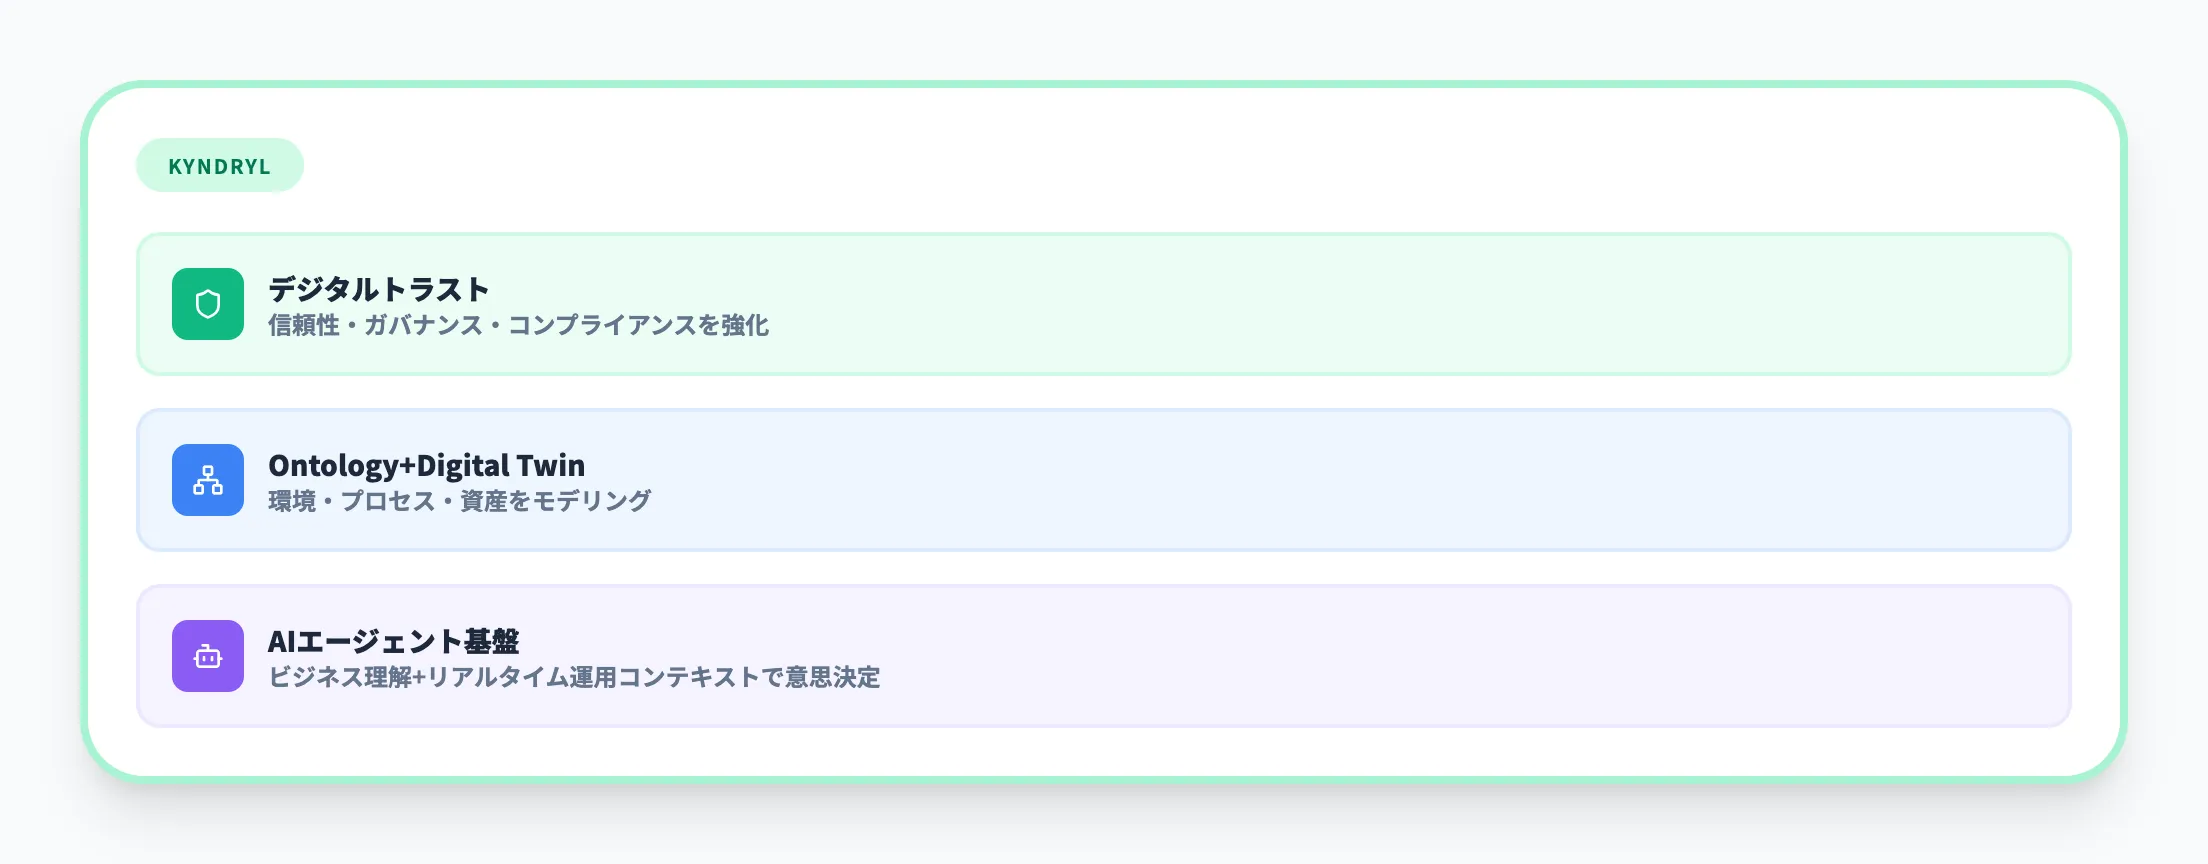Viewport: 2208px width, 864px height.
Task: Click the phrase 意思決定 in third card
Action: [x=832, y=677]
